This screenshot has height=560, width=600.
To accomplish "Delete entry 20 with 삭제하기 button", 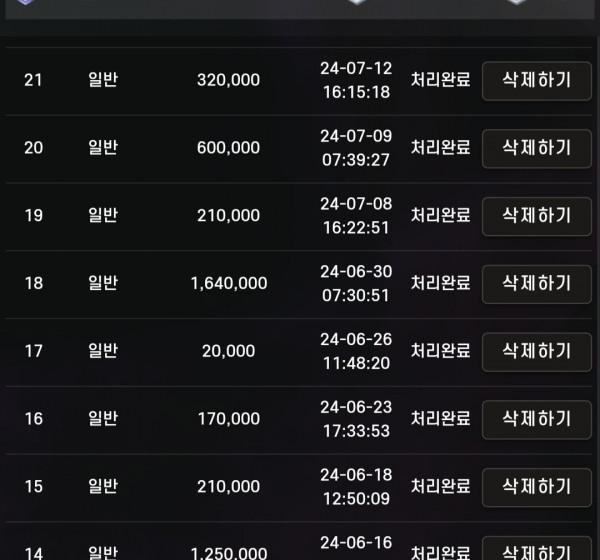I will 536,149.
